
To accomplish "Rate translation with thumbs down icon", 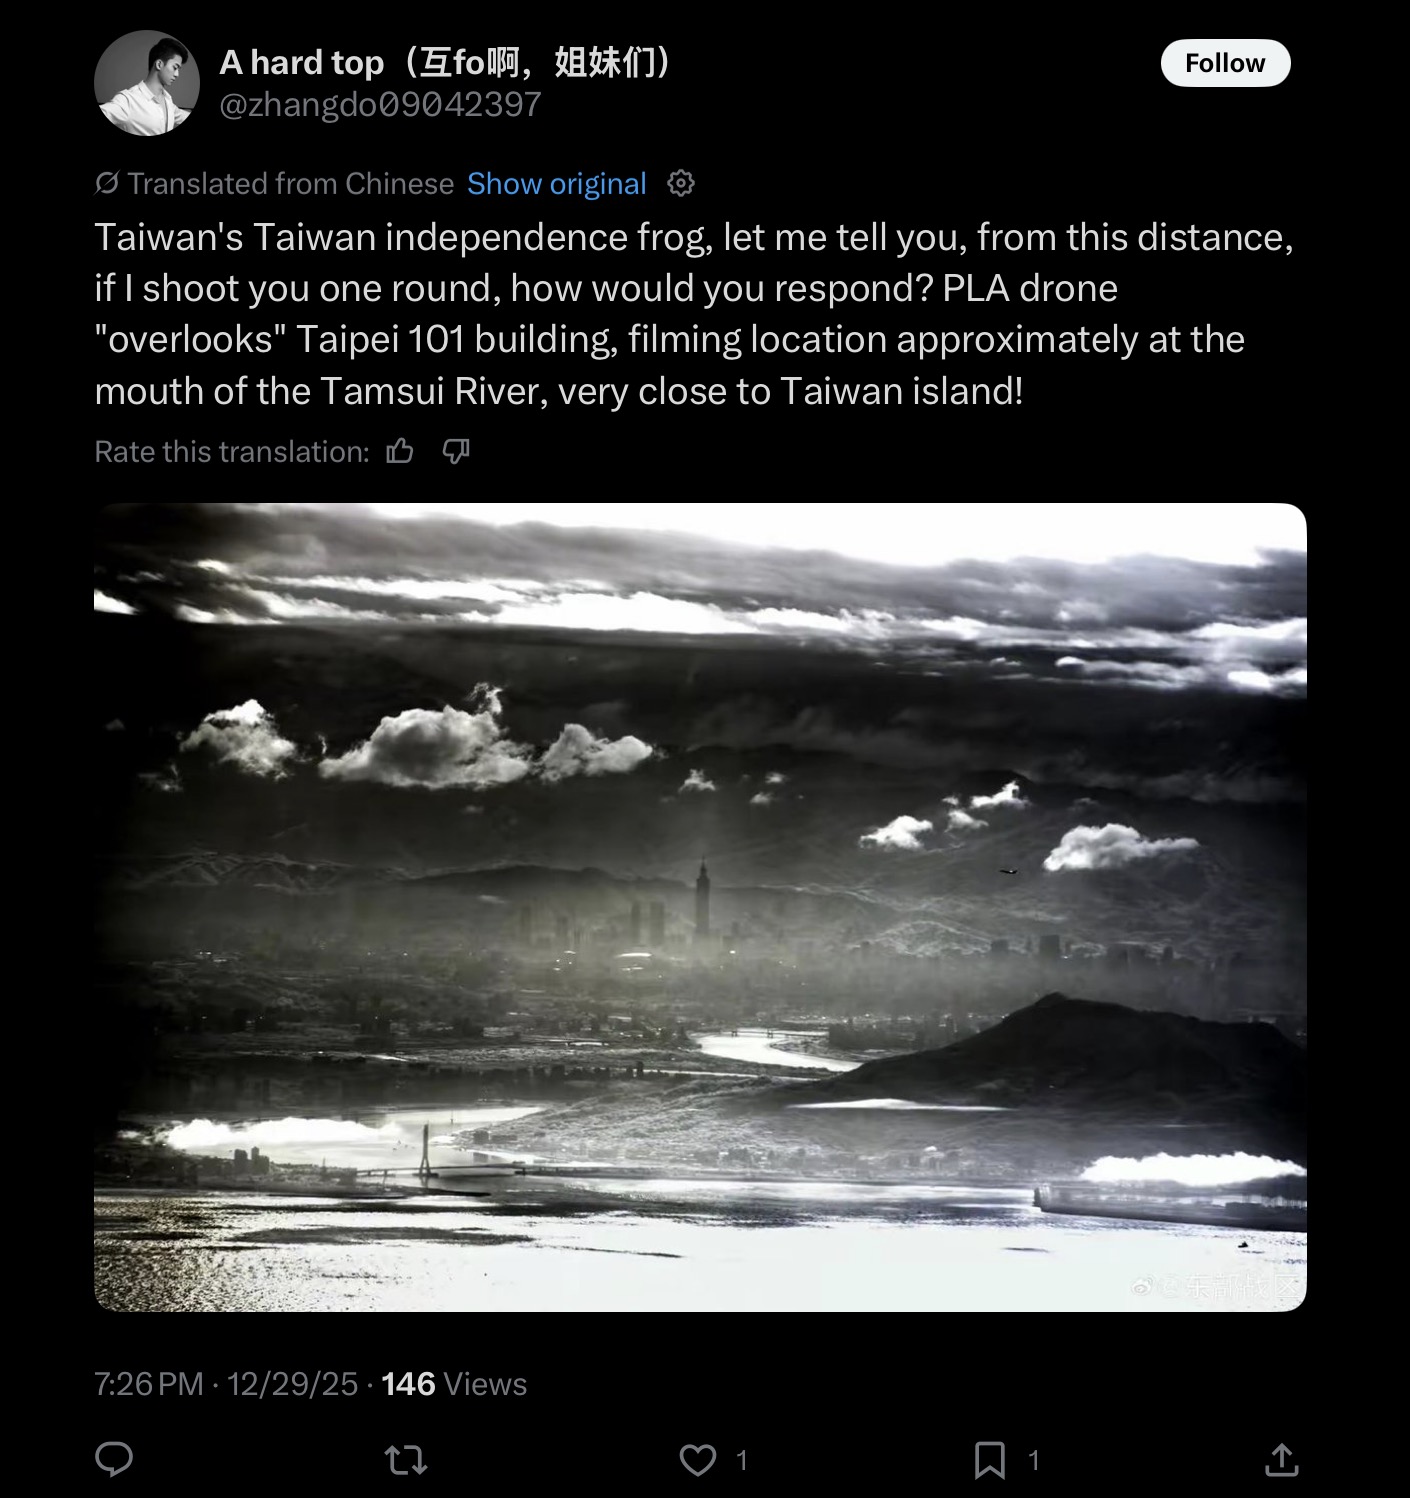I will [456, 452].
